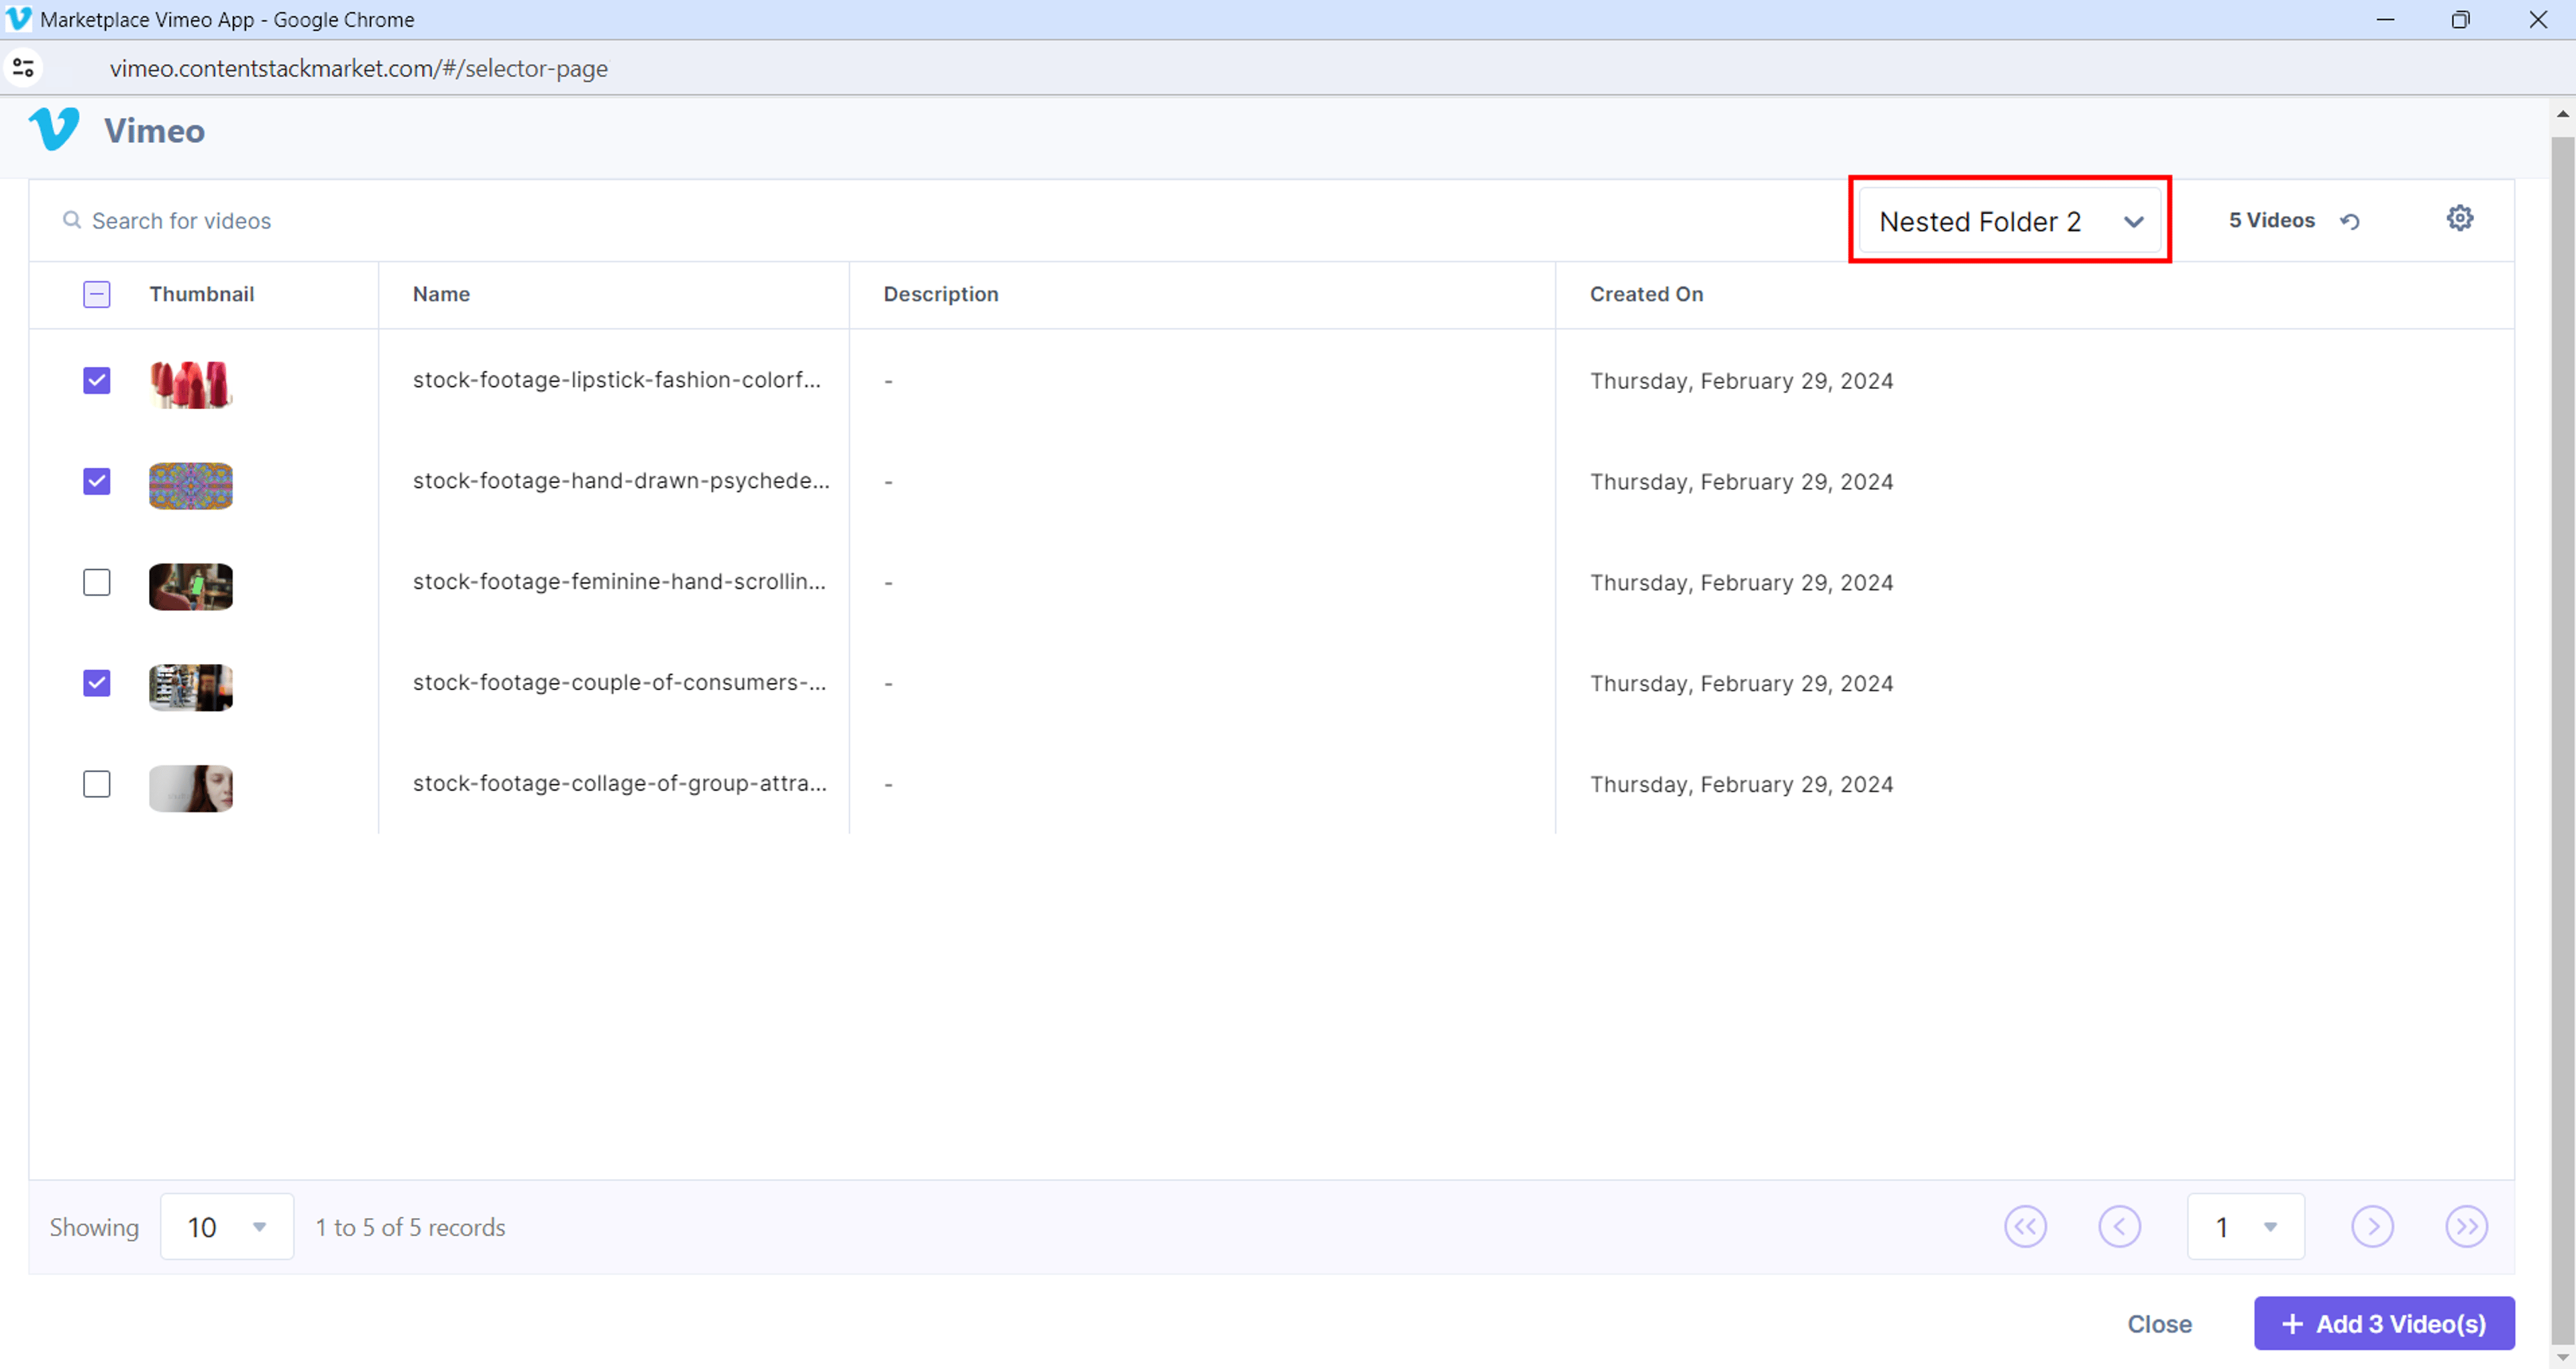Click the 5 Videos count label
This screenshot has height=1369, width=2576.
pyautogui.click(x=2272, y=220)
